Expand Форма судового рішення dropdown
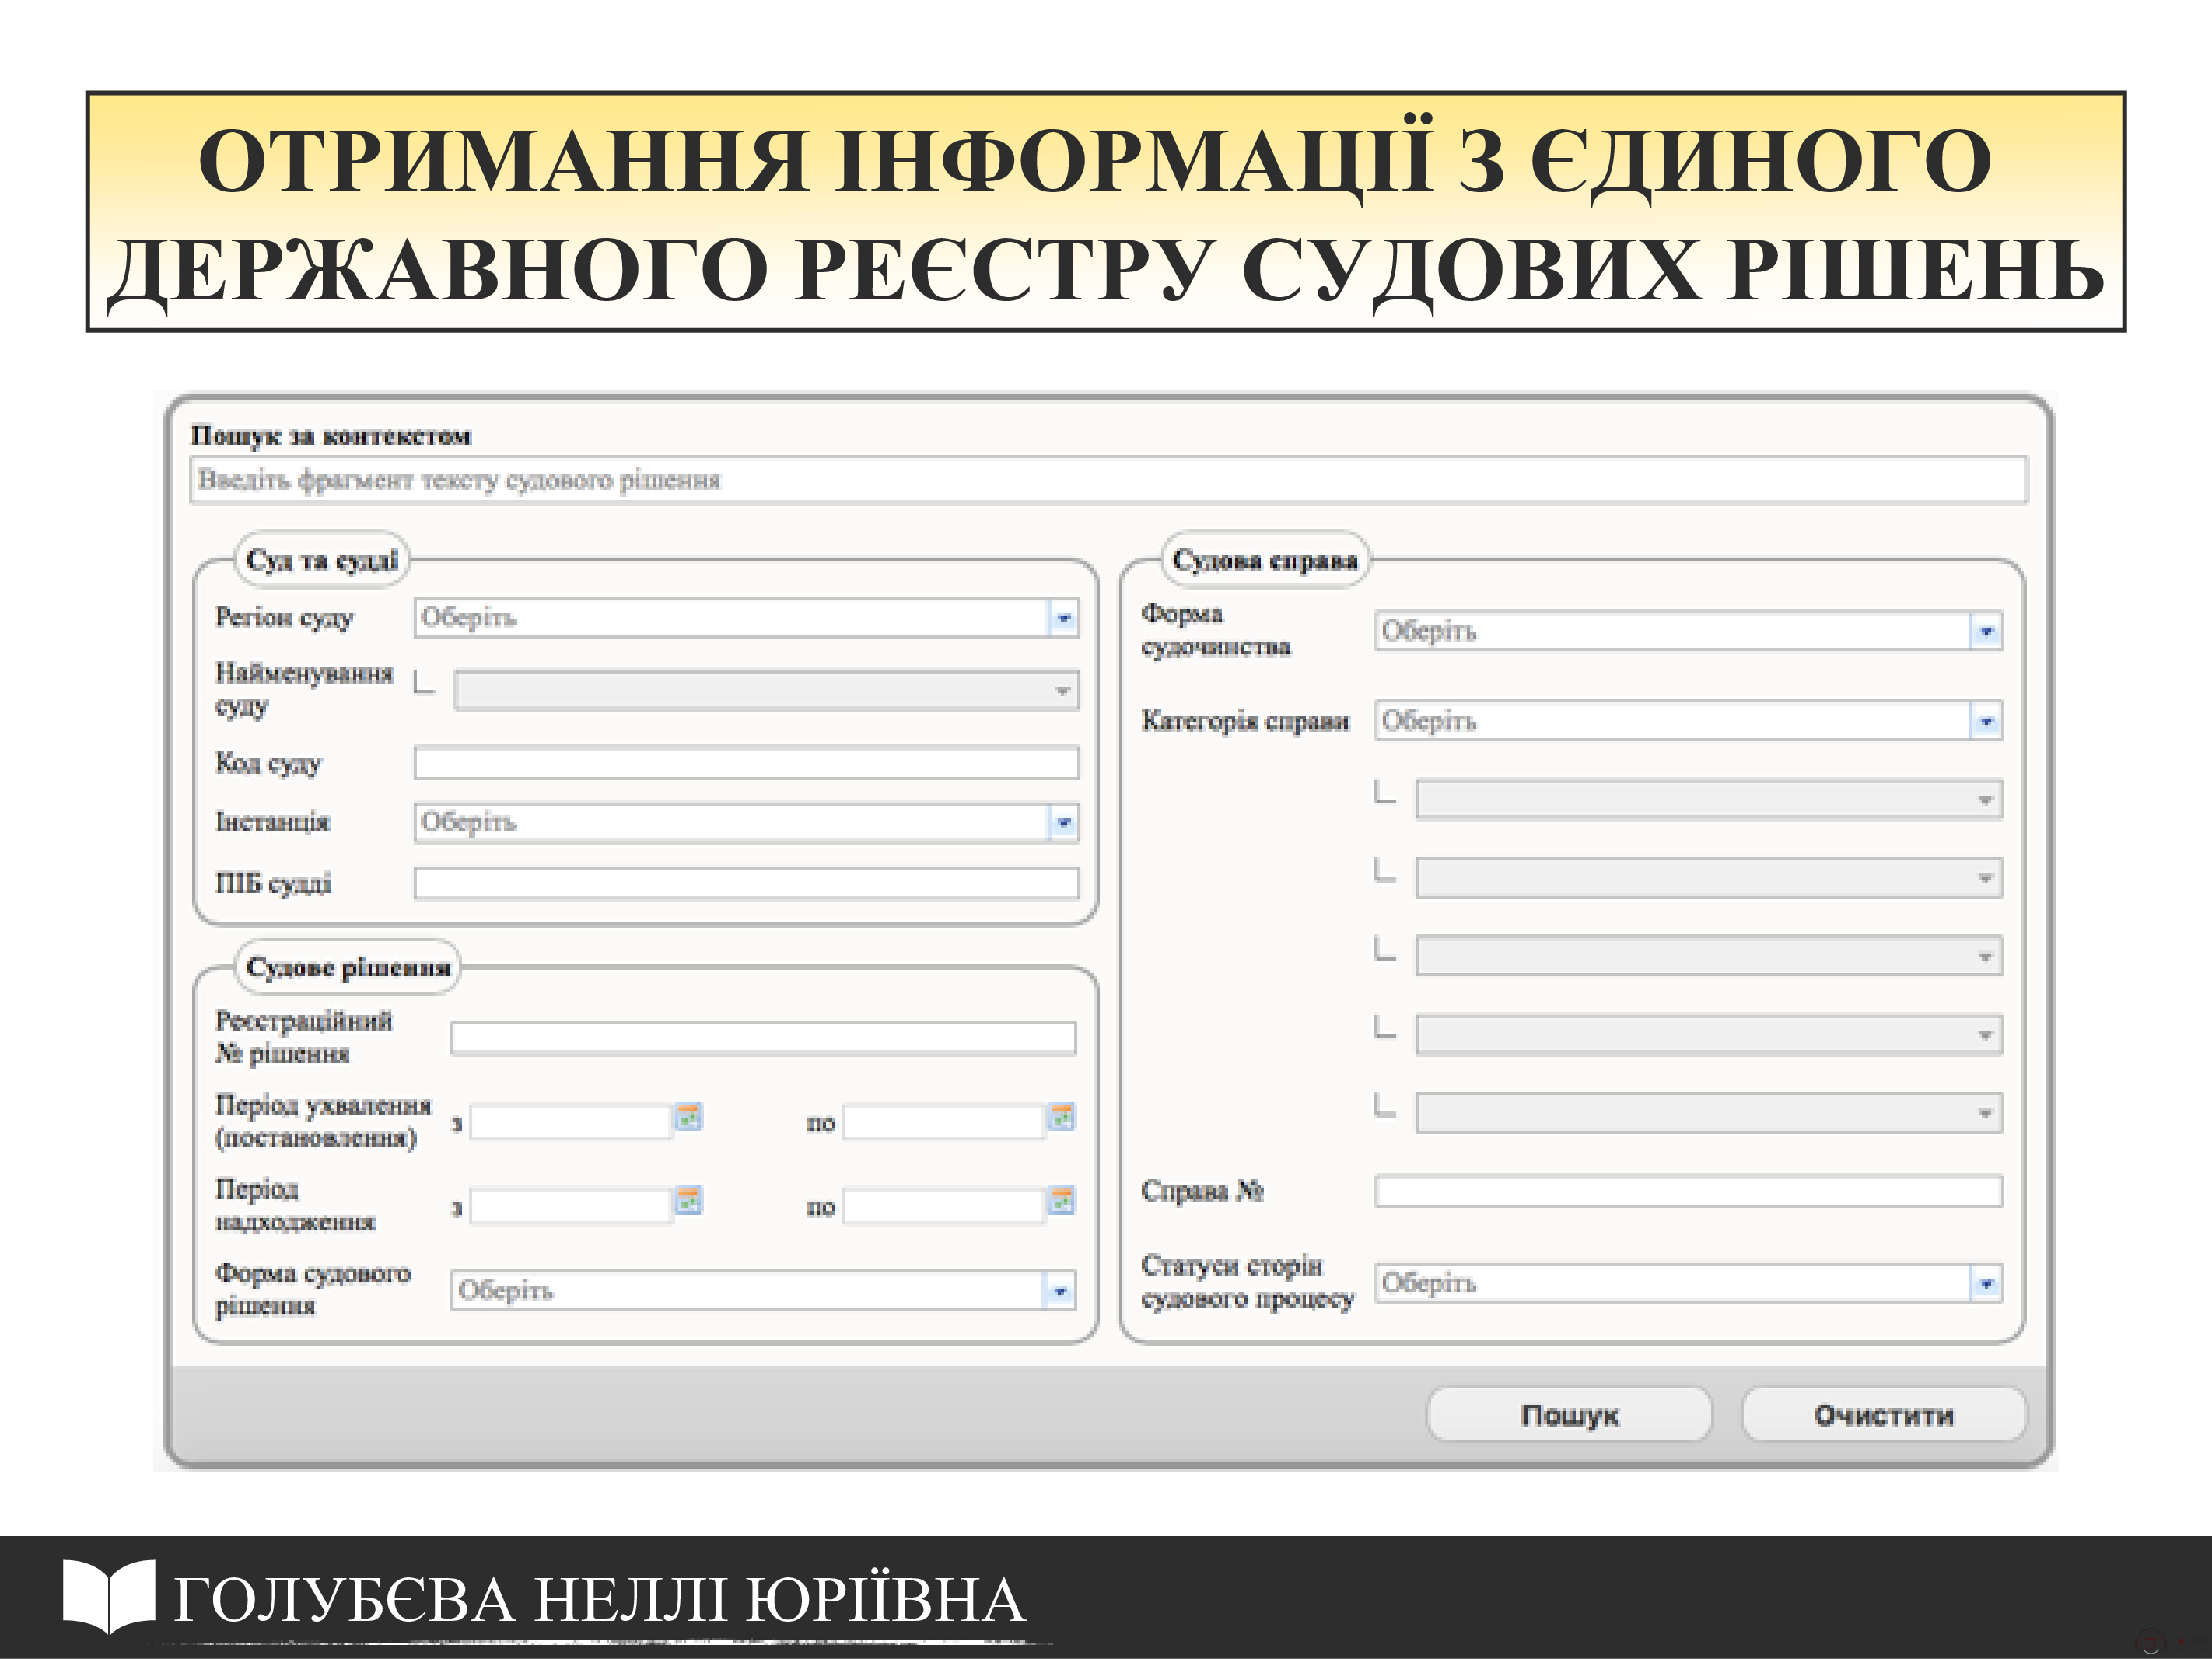Viewport: 2212px width, 1659px height. click(x=1059, y=1291)
